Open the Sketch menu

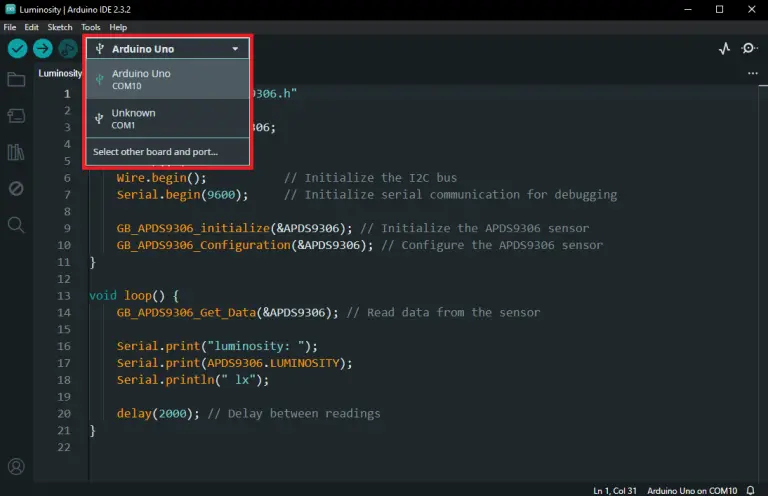(x=60, y=27)
